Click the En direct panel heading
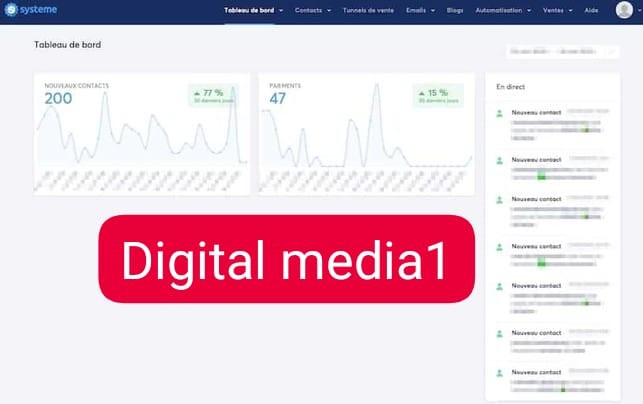This screenshot has height=404, width=643. pyautogui.click(x=511, y=87)
